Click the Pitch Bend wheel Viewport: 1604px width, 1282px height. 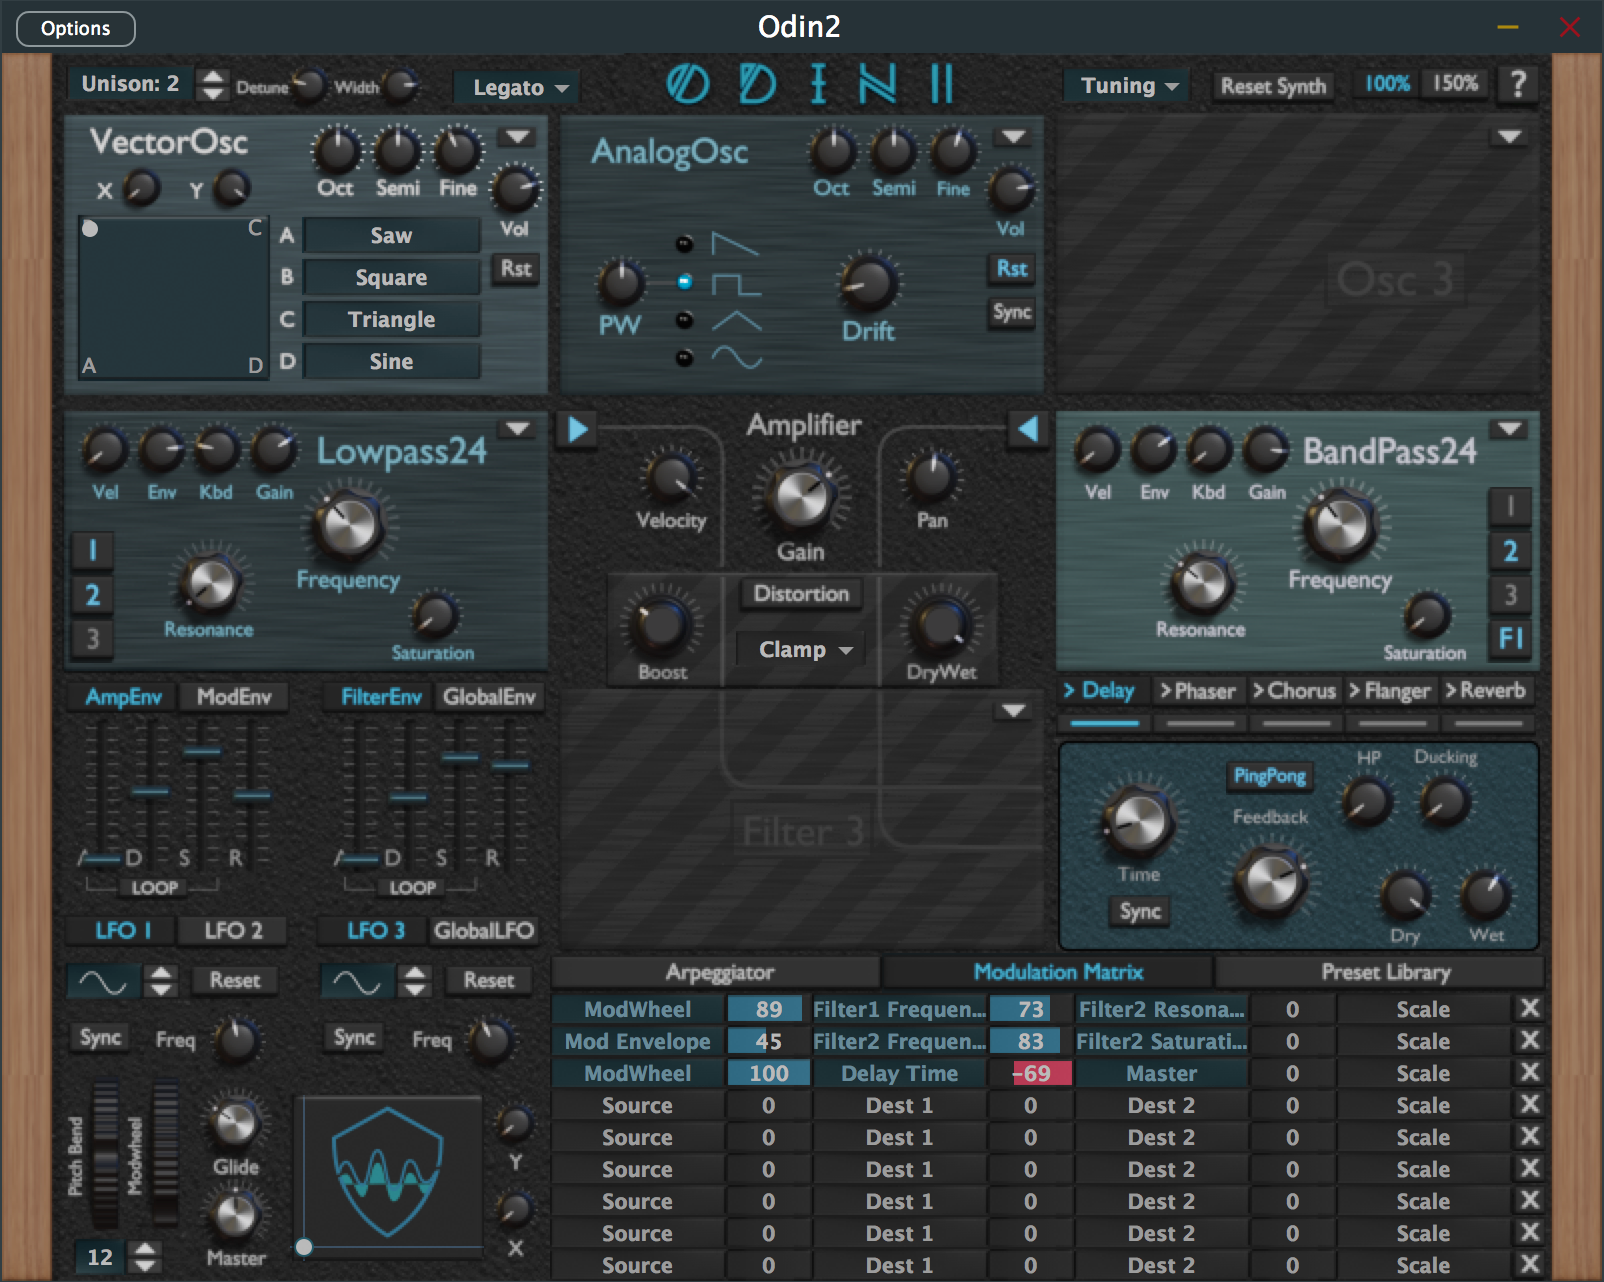pyautogui.click(x=104, y=1154)
